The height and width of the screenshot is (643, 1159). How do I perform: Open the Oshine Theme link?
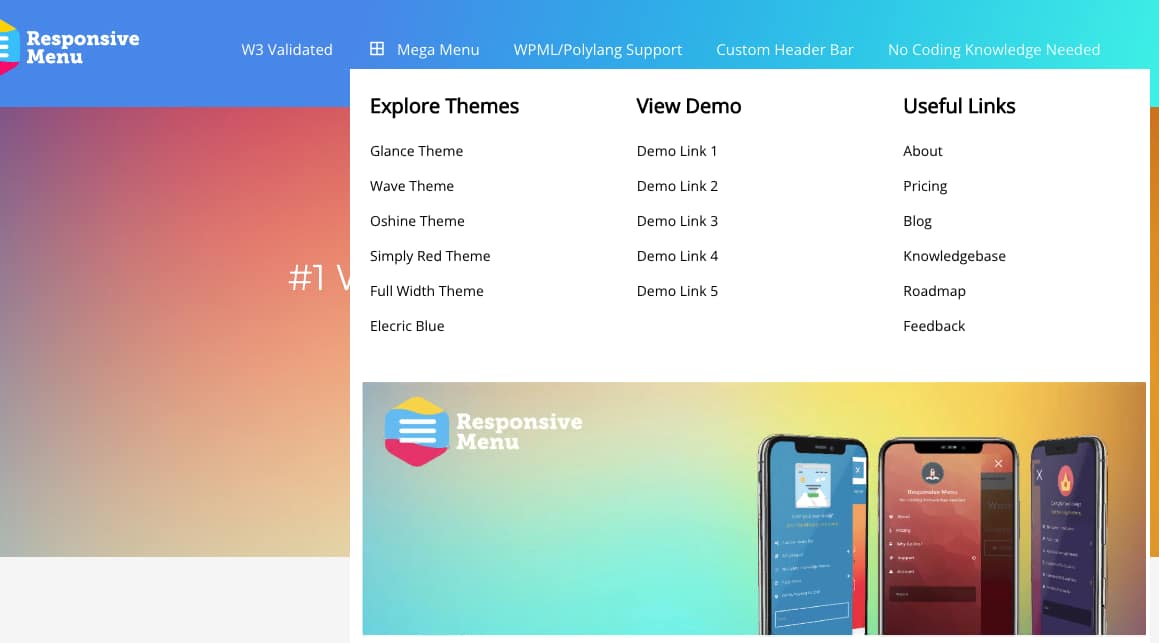417,221
